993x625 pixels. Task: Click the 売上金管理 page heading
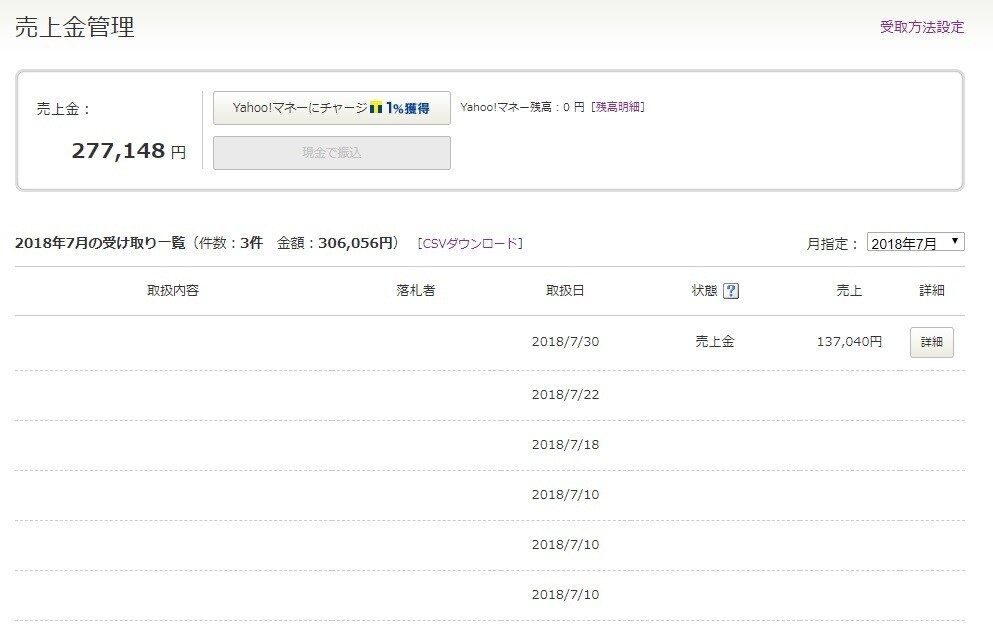(75, 27)
